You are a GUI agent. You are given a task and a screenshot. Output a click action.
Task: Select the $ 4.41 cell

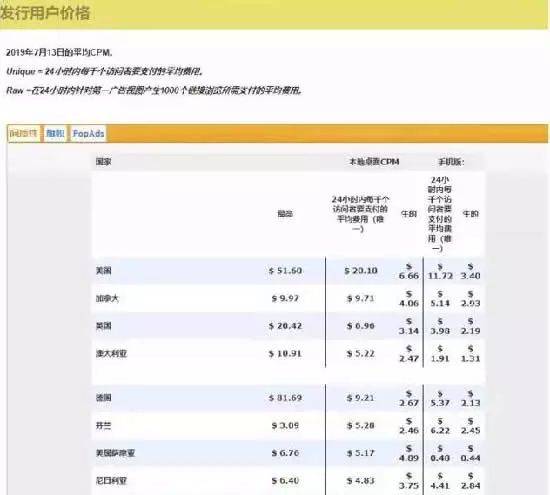tap(440, 481)
